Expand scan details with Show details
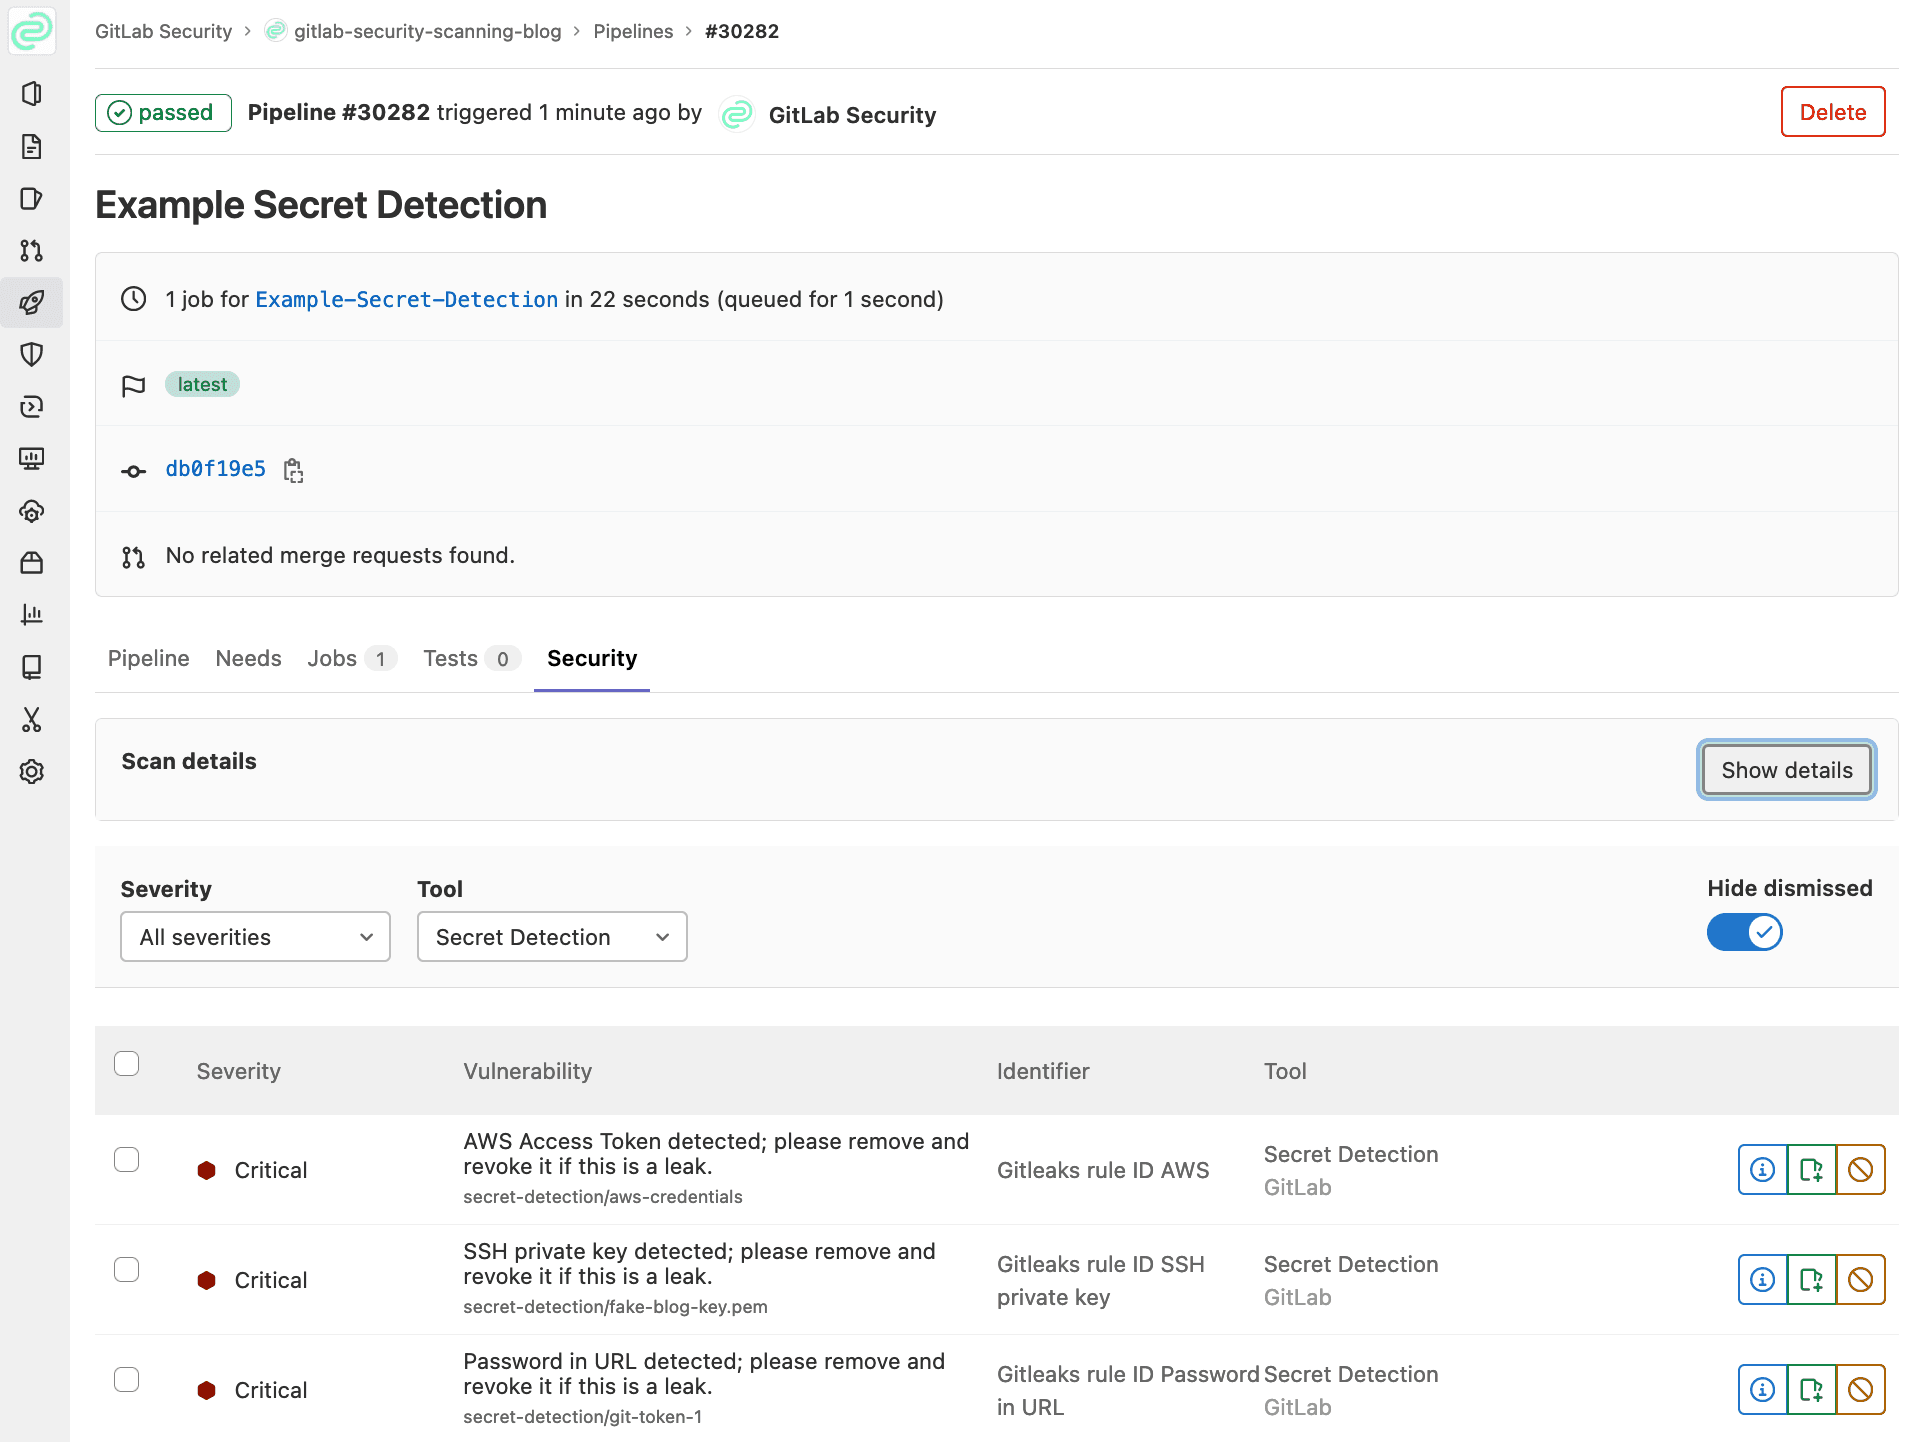The image size is (1918, 1442). [x=1786, y=770]
